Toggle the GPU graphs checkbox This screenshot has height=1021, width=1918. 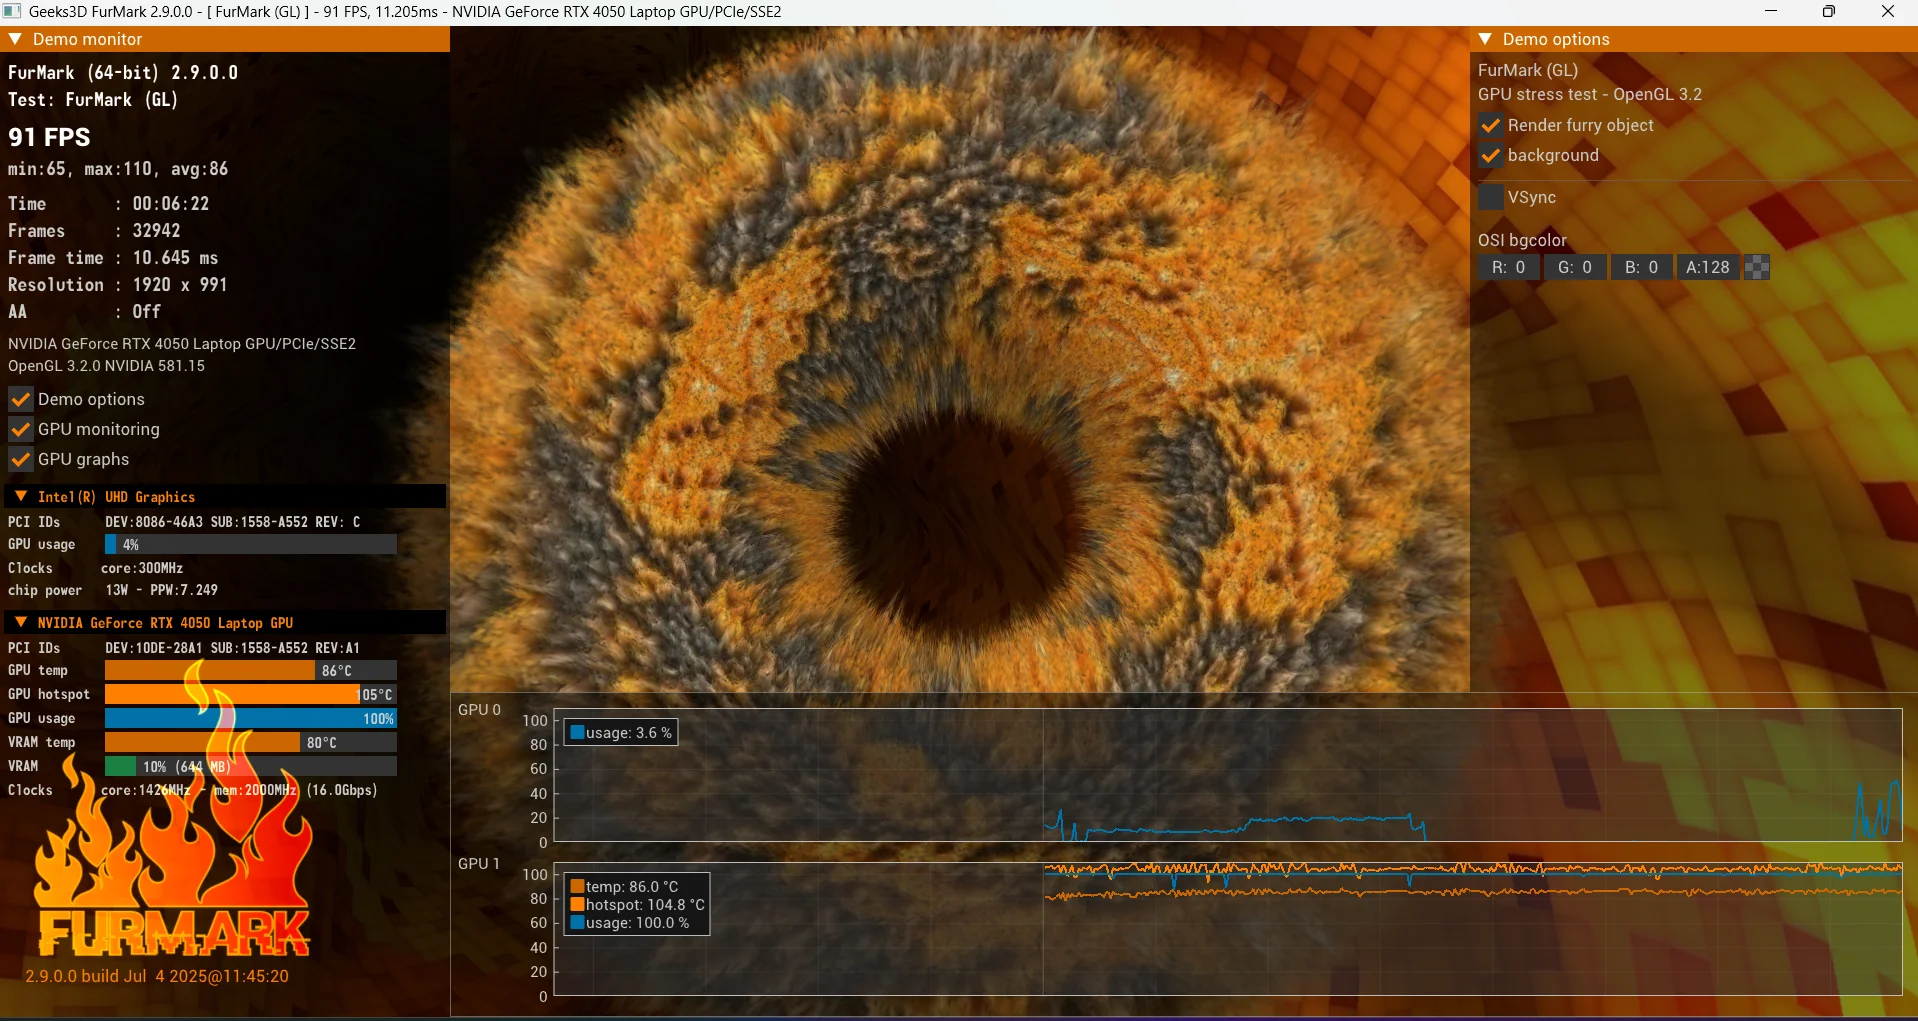21,460
